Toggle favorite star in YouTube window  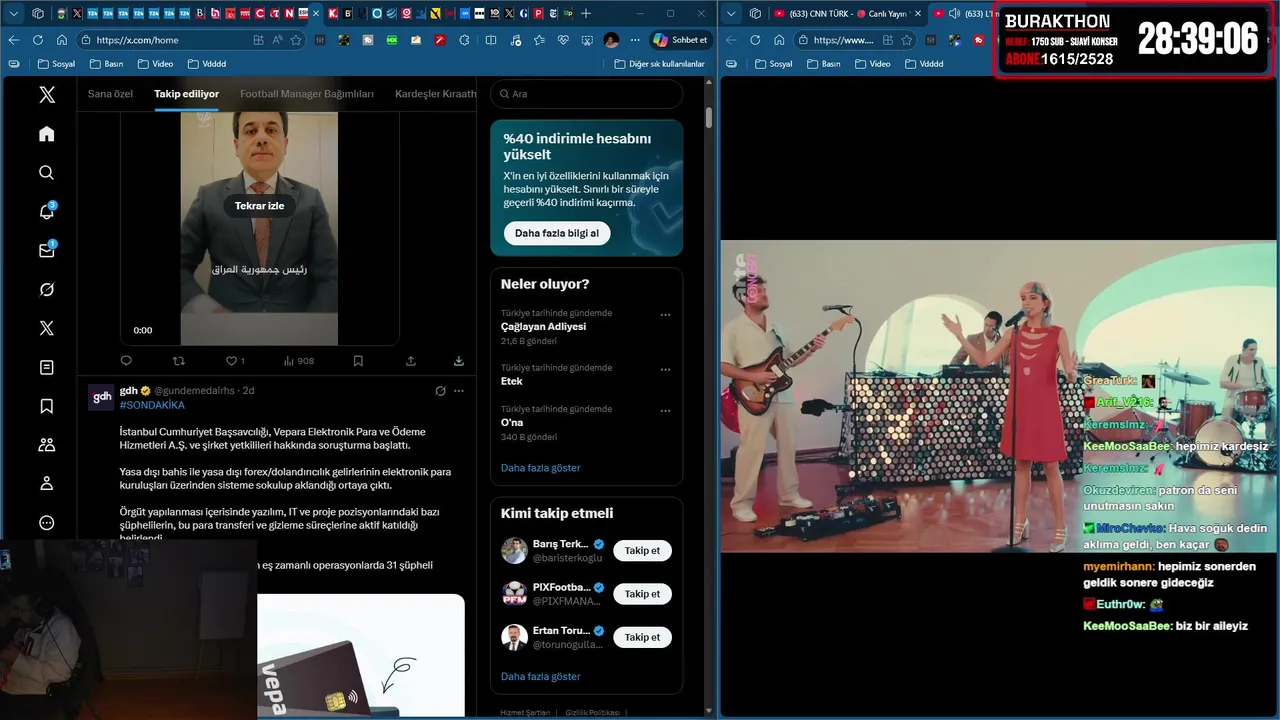[906, 40]
